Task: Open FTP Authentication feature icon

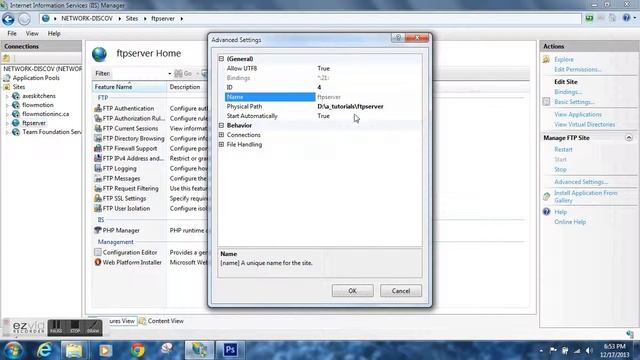Action: [x=98, y=108]
